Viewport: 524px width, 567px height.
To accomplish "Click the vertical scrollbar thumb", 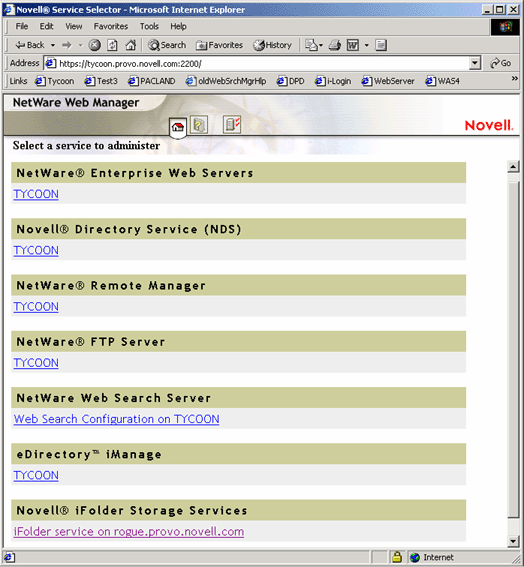I will tap(513, 350).
